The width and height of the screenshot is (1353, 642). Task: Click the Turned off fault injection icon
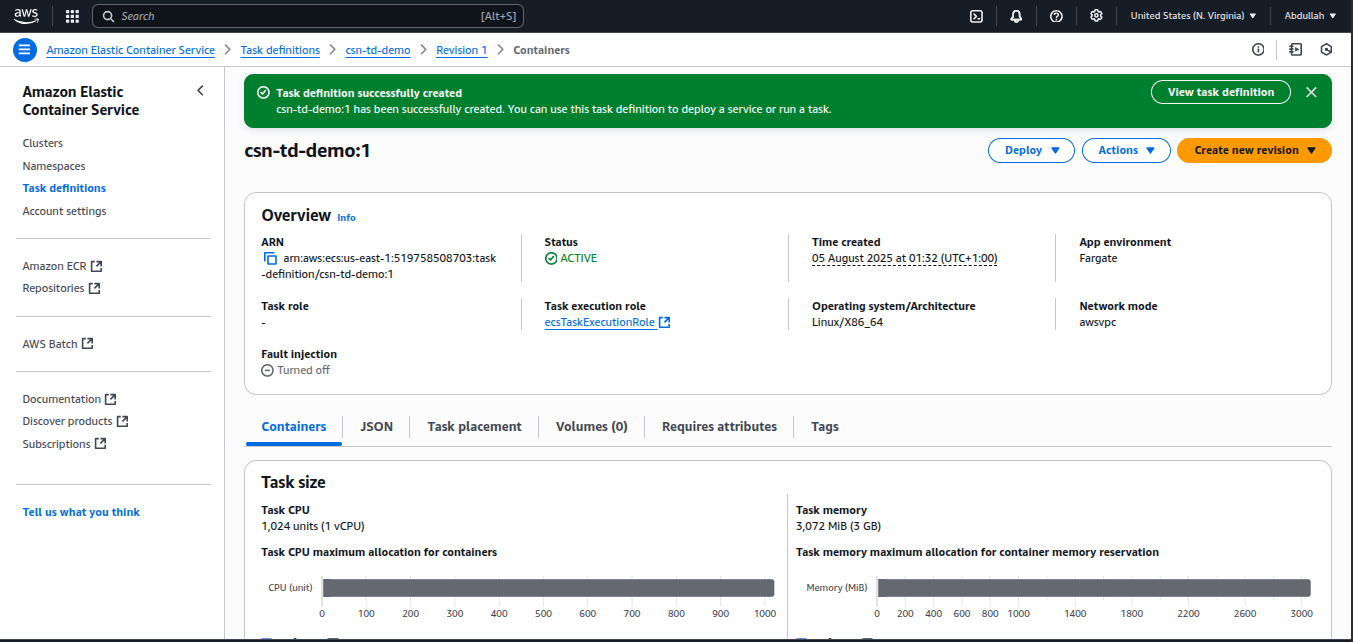(x=267, y=370)
